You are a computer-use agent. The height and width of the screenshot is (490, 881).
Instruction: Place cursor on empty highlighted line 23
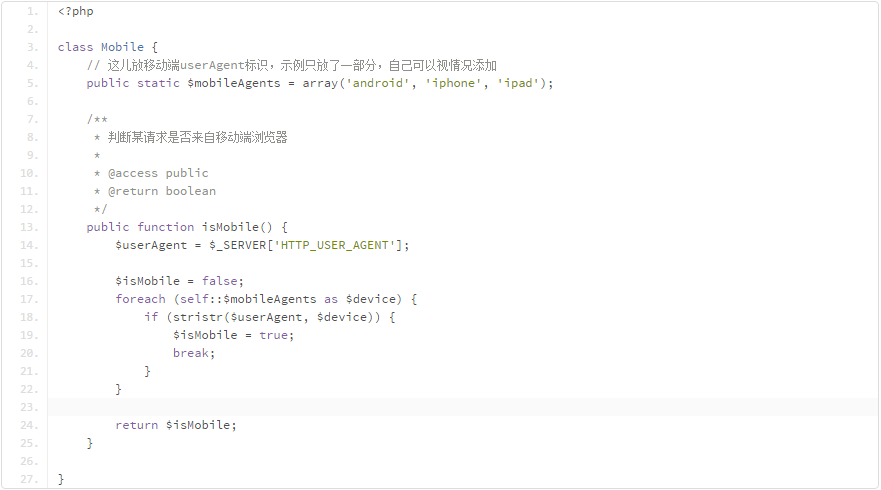pos(400,407)
